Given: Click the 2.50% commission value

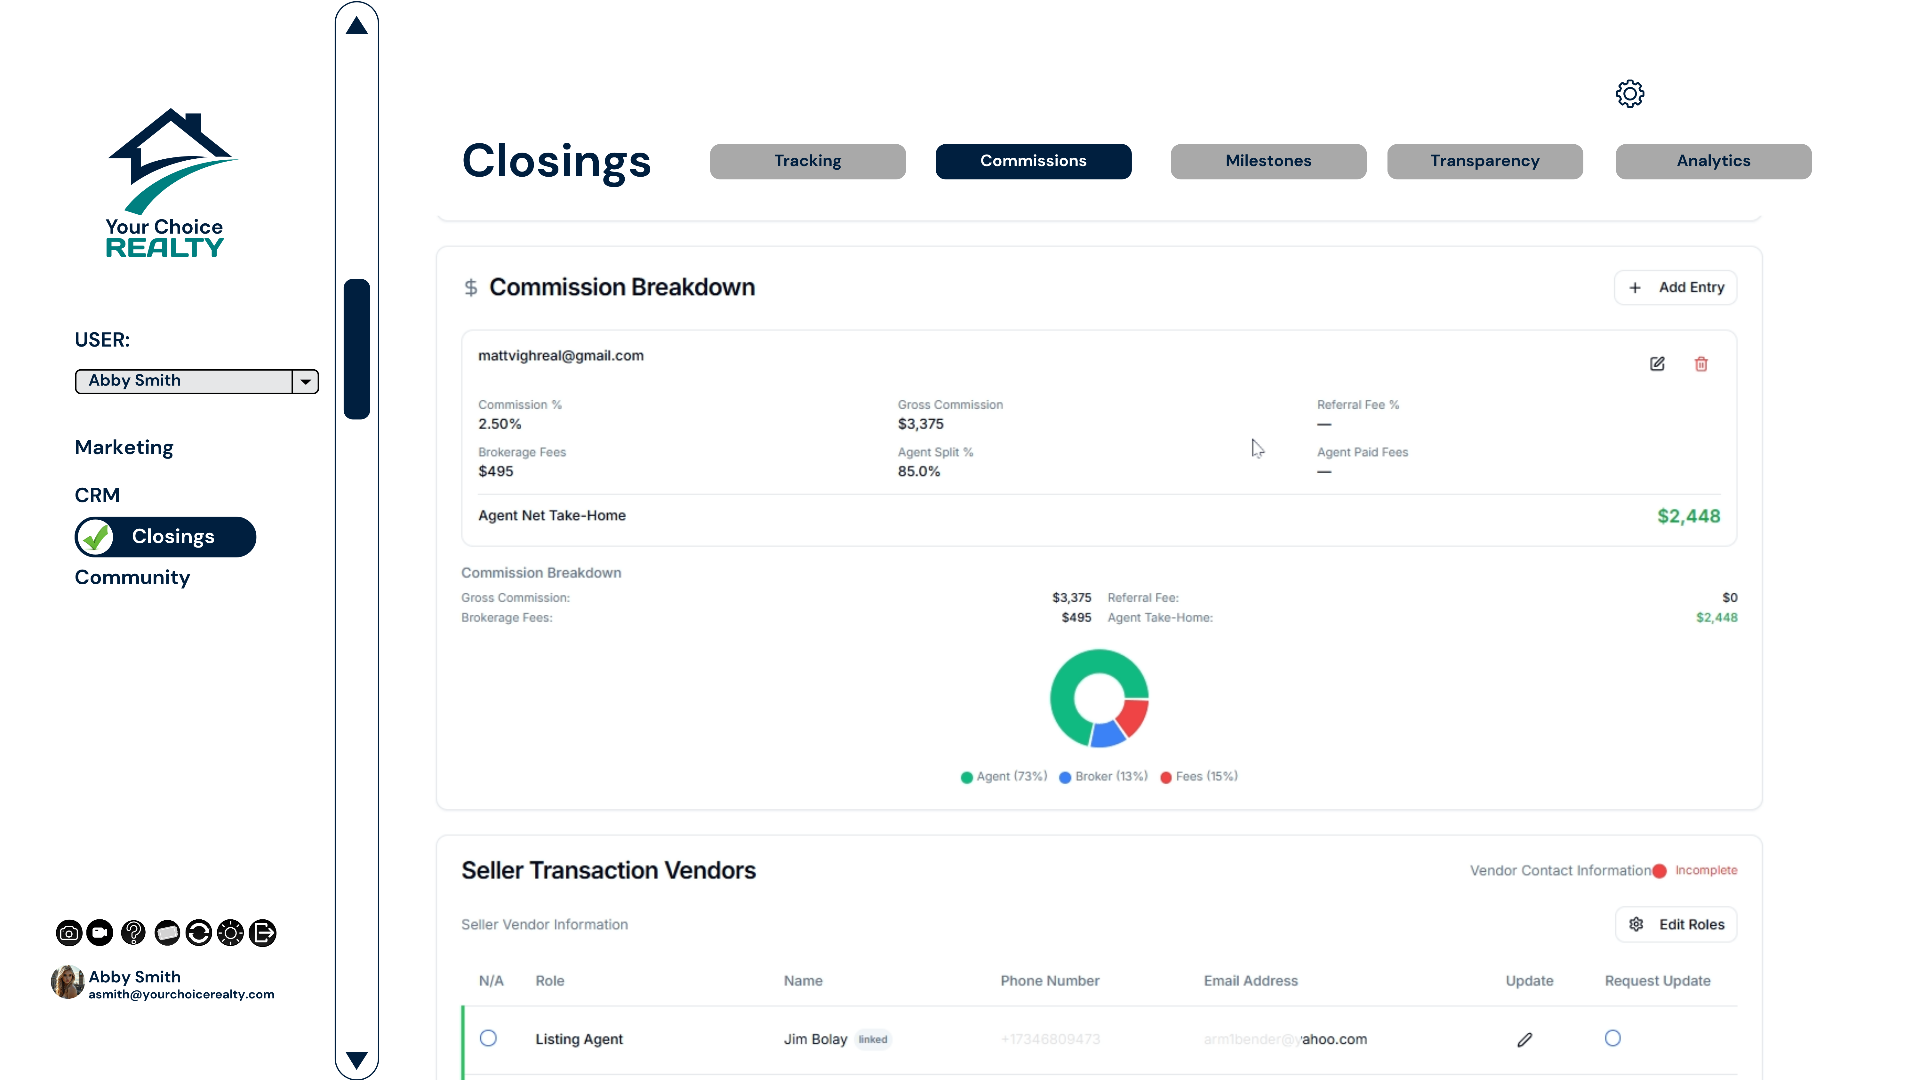Looking at the screenshot, I should (500, 424).
